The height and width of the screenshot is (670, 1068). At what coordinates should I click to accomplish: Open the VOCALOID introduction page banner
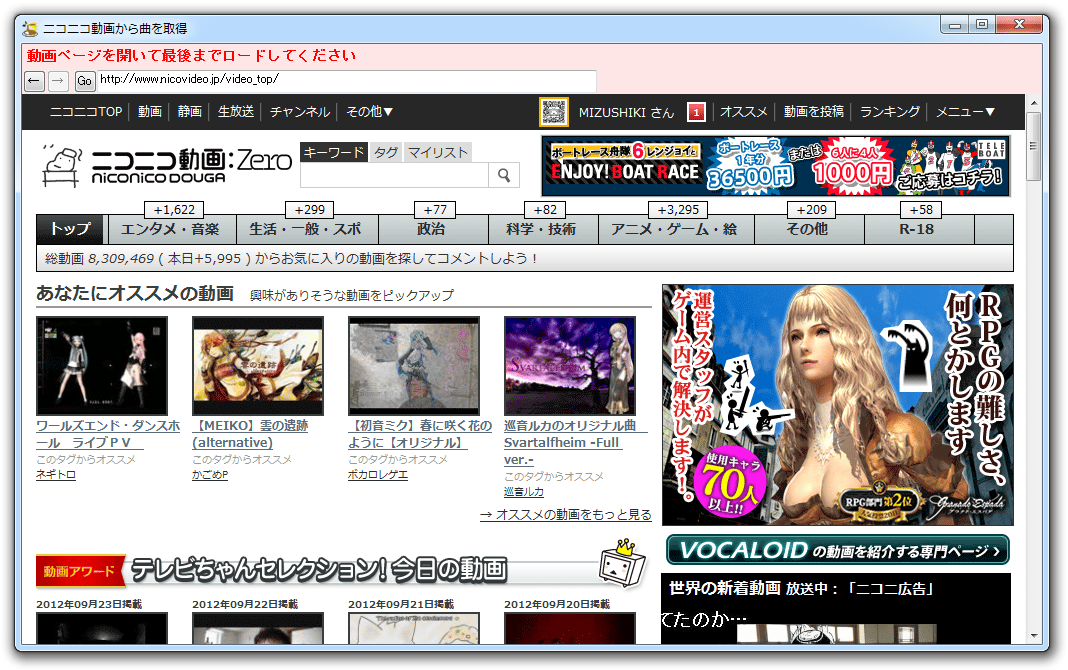click(x=838, y=550)
